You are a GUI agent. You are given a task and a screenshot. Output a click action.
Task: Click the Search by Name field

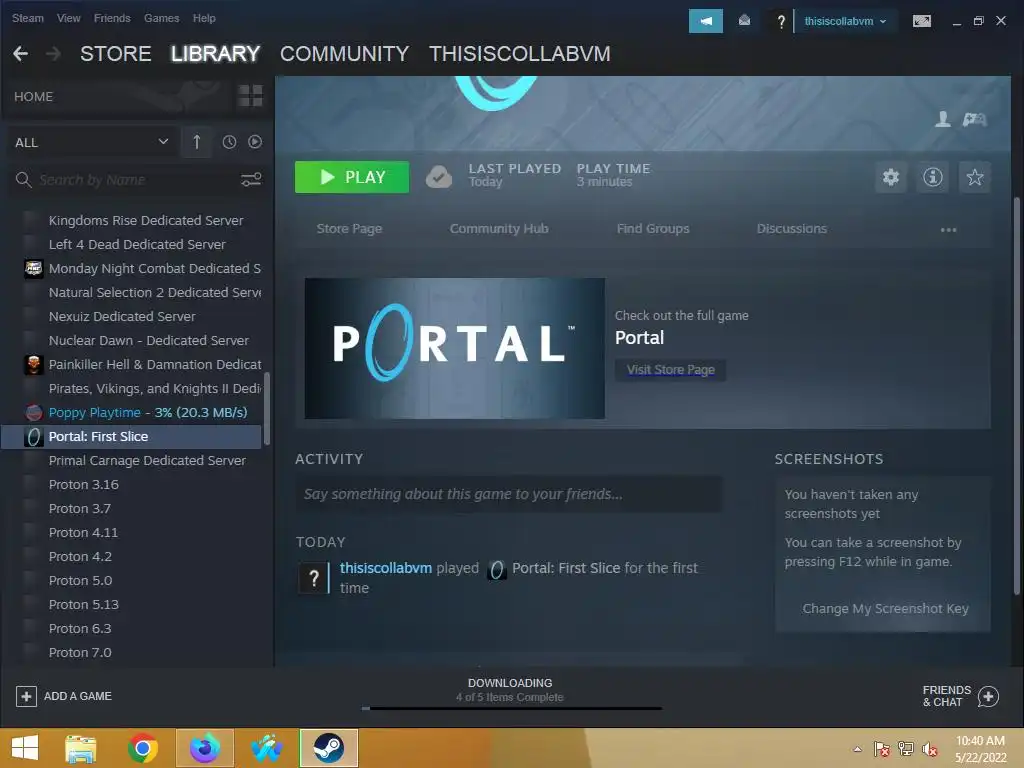pos(137,180)
